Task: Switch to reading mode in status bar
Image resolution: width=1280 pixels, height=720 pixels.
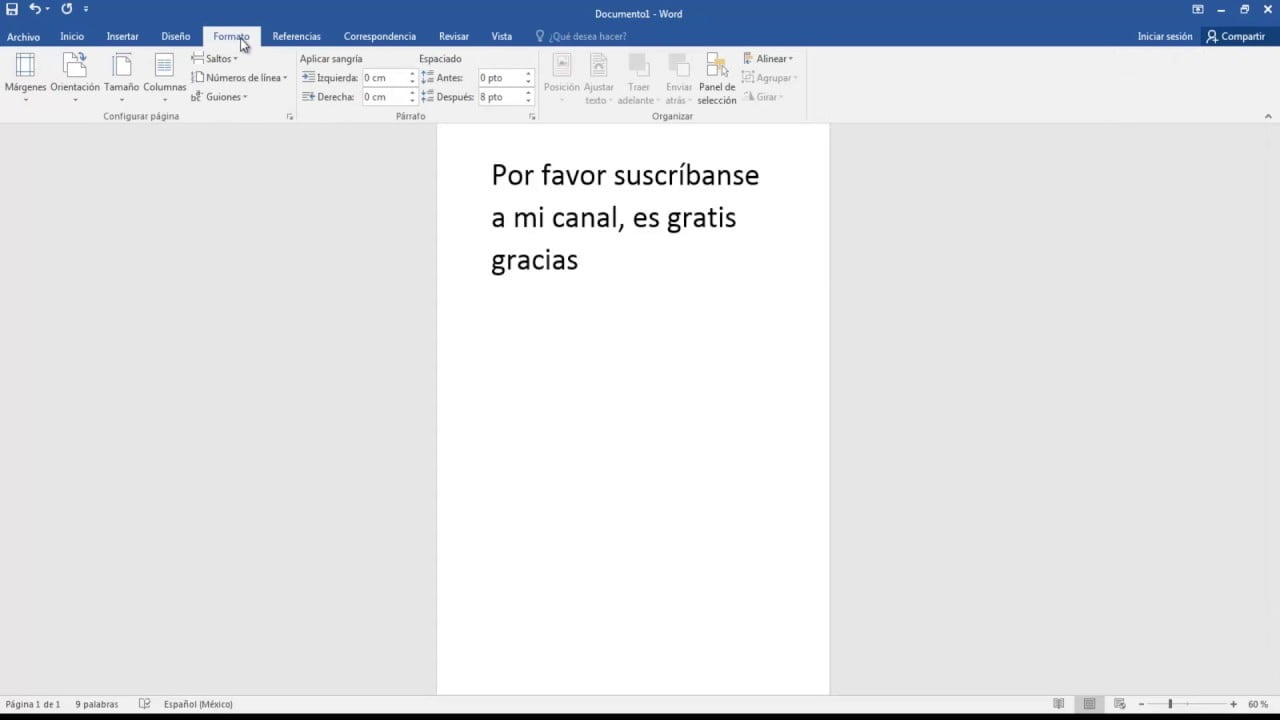Action: pyautogui.click(x=1059, y=704)
